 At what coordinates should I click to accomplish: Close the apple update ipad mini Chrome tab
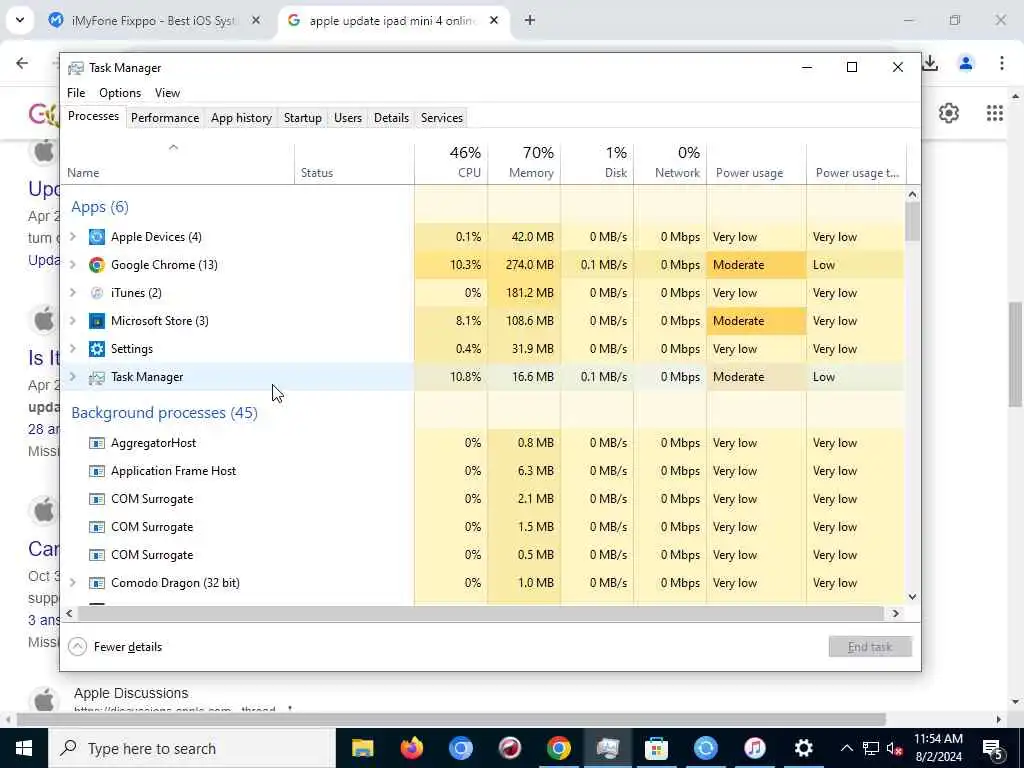494,21
